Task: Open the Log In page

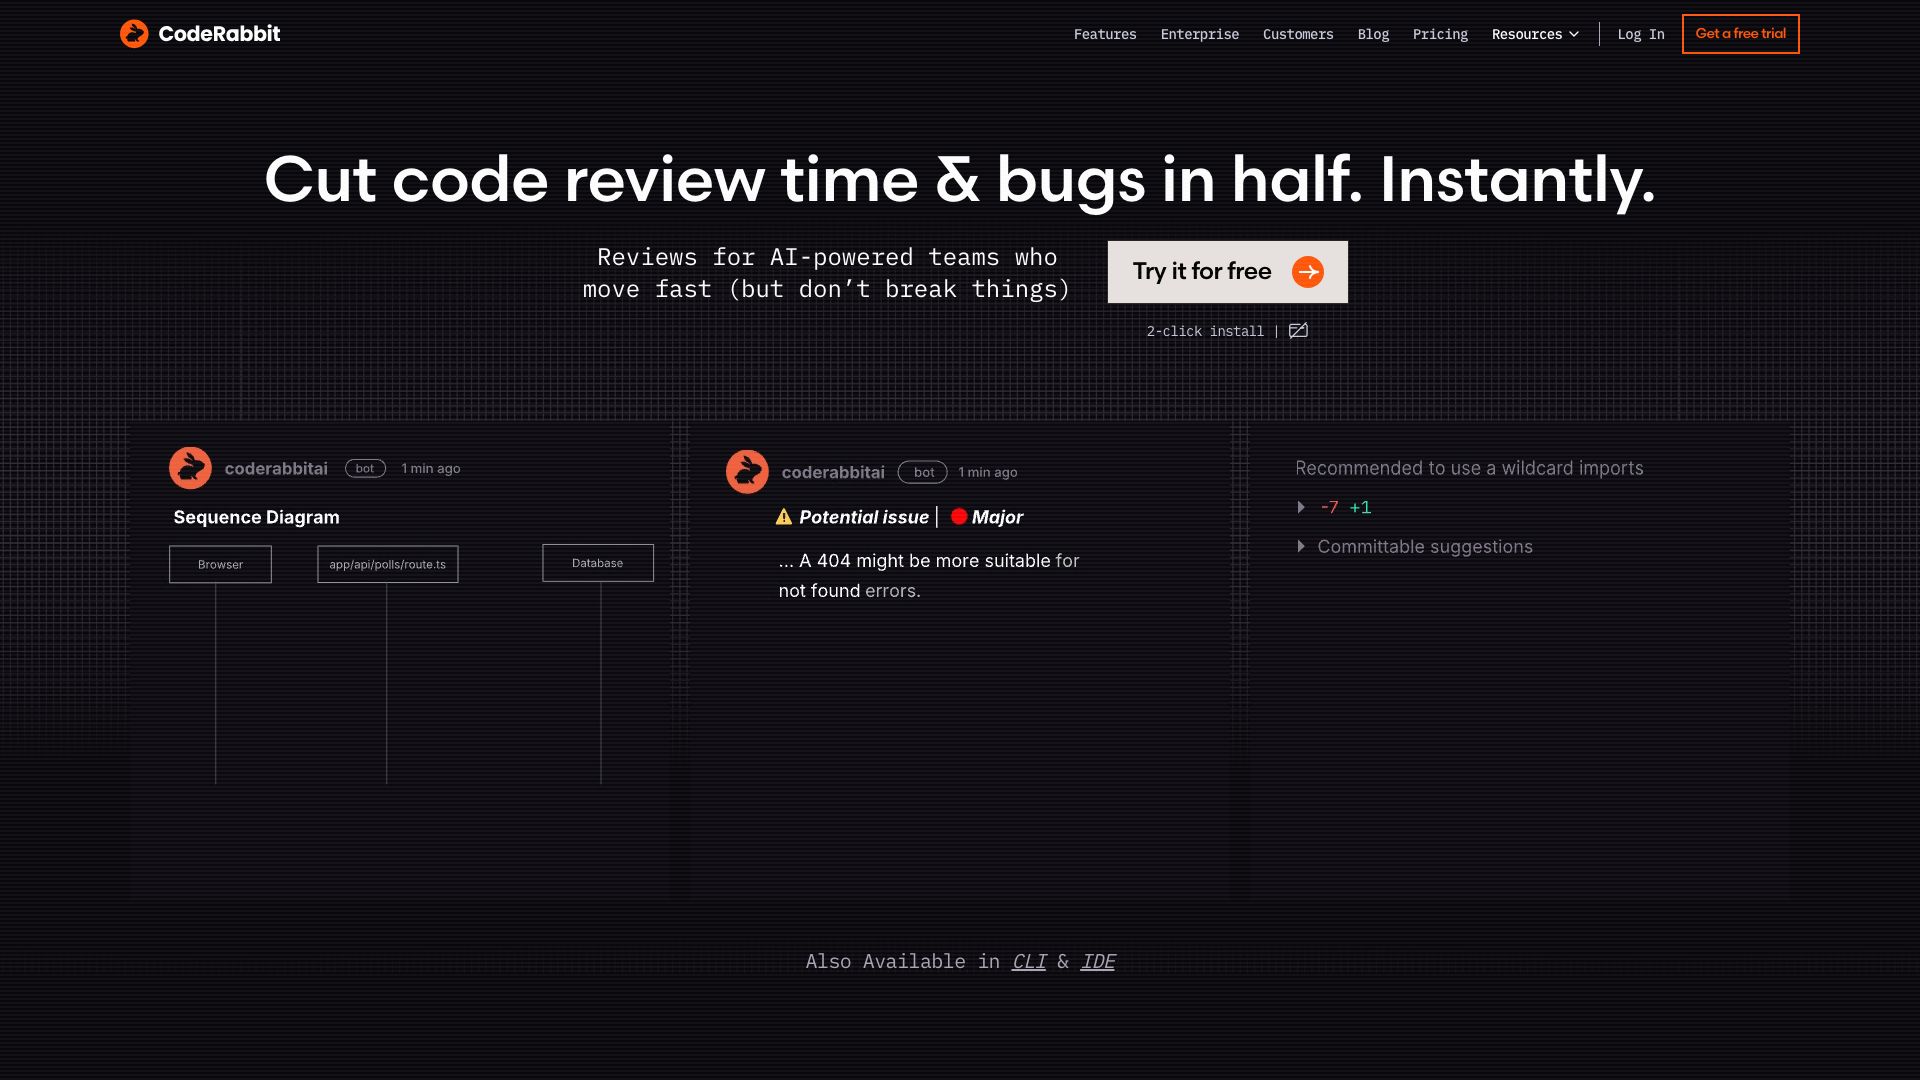Action: click(1640, 34)
